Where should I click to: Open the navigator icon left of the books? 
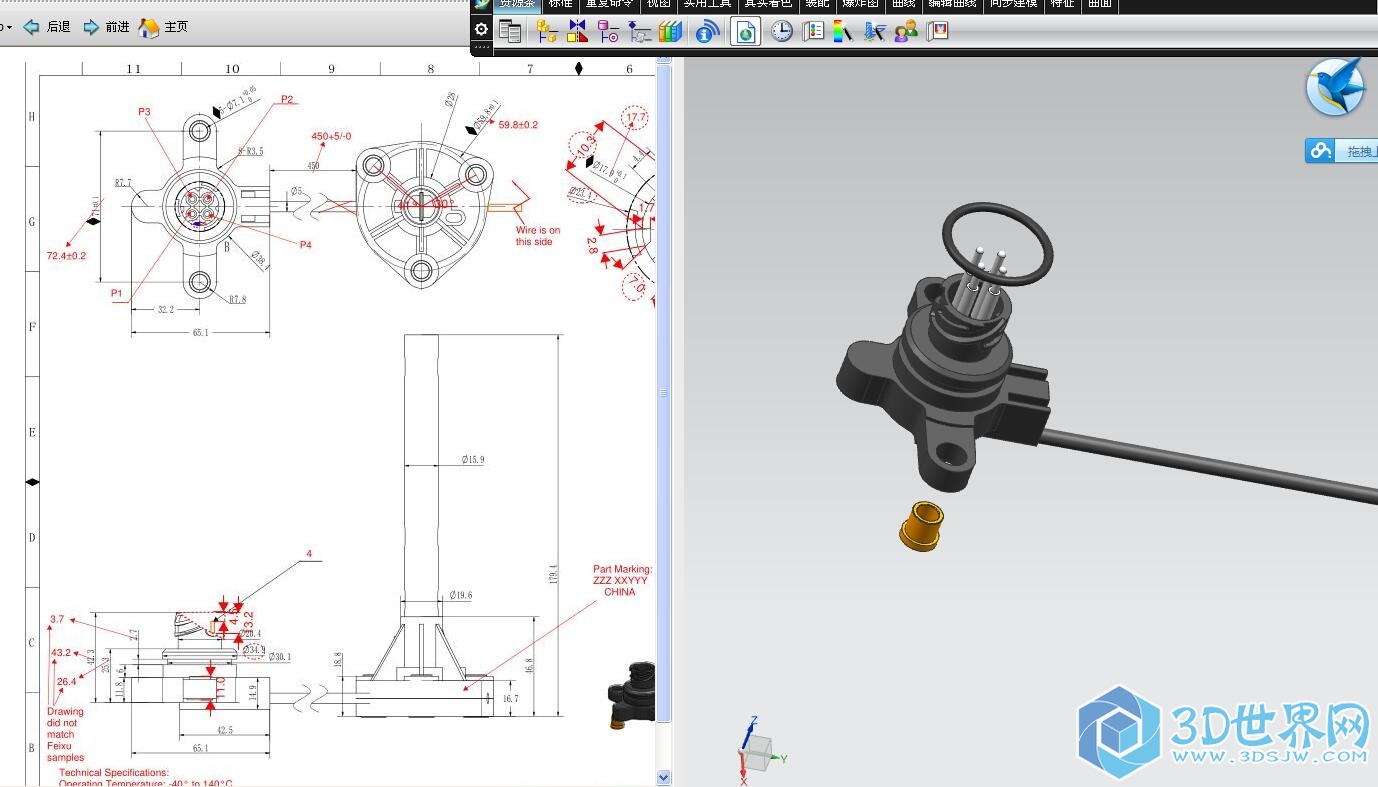(x=640, y=31)
